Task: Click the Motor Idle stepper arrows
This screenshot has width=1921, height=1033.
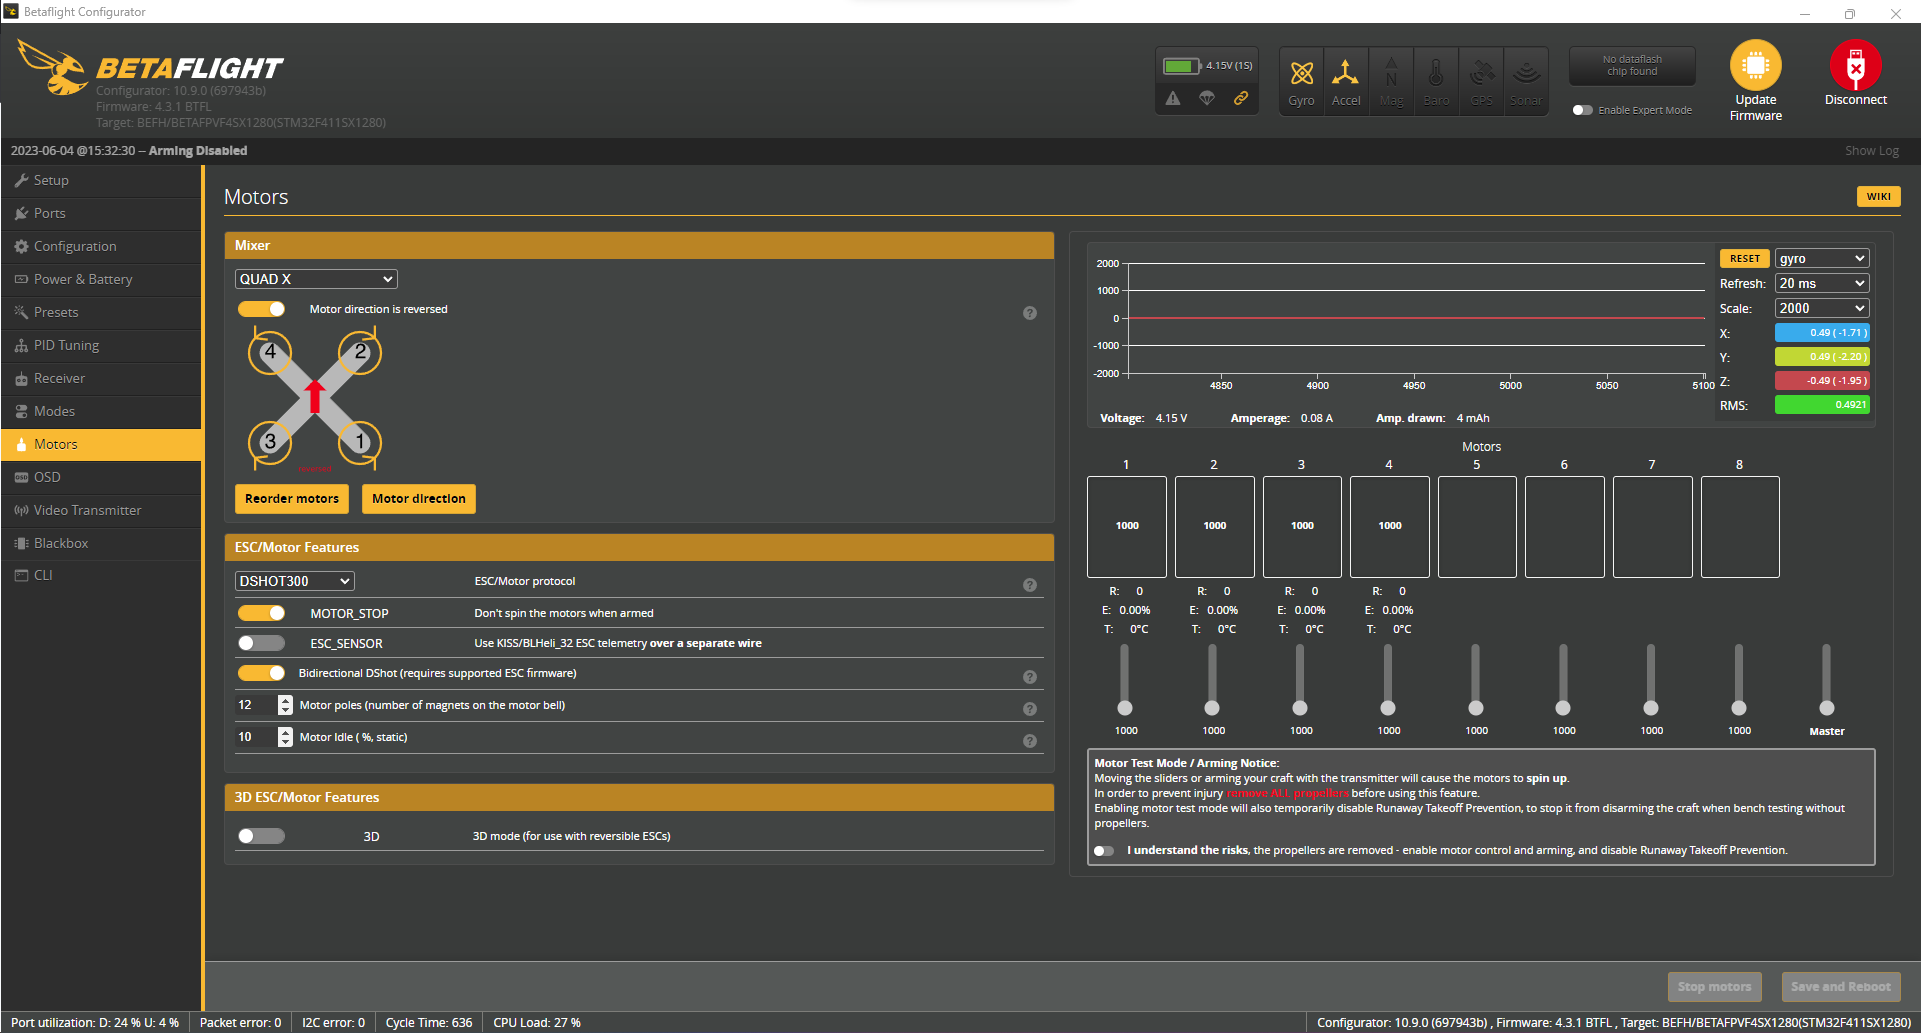Action: tap(285, 737)
